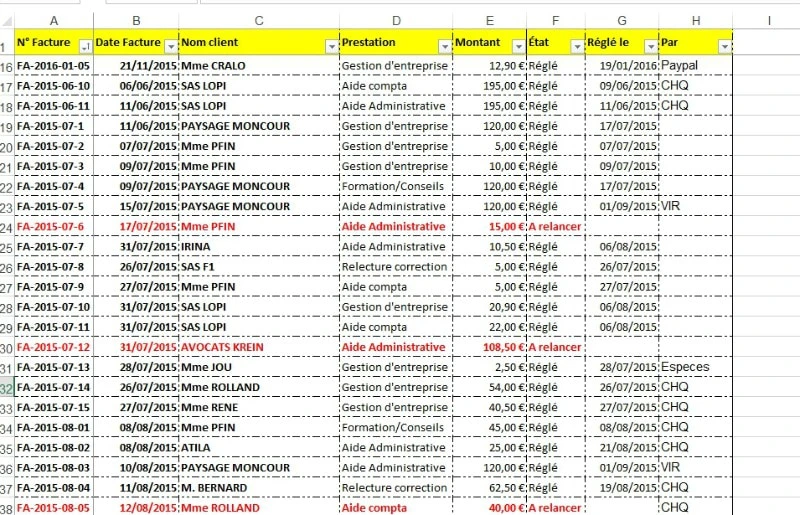Screen dimensions: 800x515
Task: Open the Réglé le filter dropdown
Action: coord(651,47)
